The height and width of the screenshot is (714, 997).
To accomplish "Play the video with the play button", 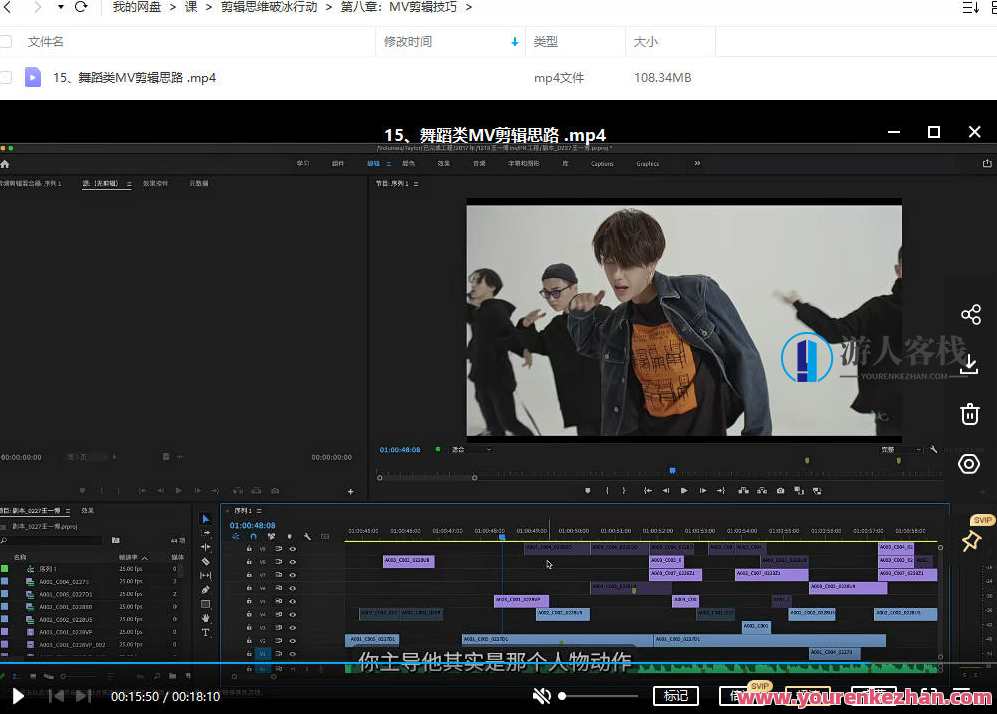I will click(x=18, y=696).
